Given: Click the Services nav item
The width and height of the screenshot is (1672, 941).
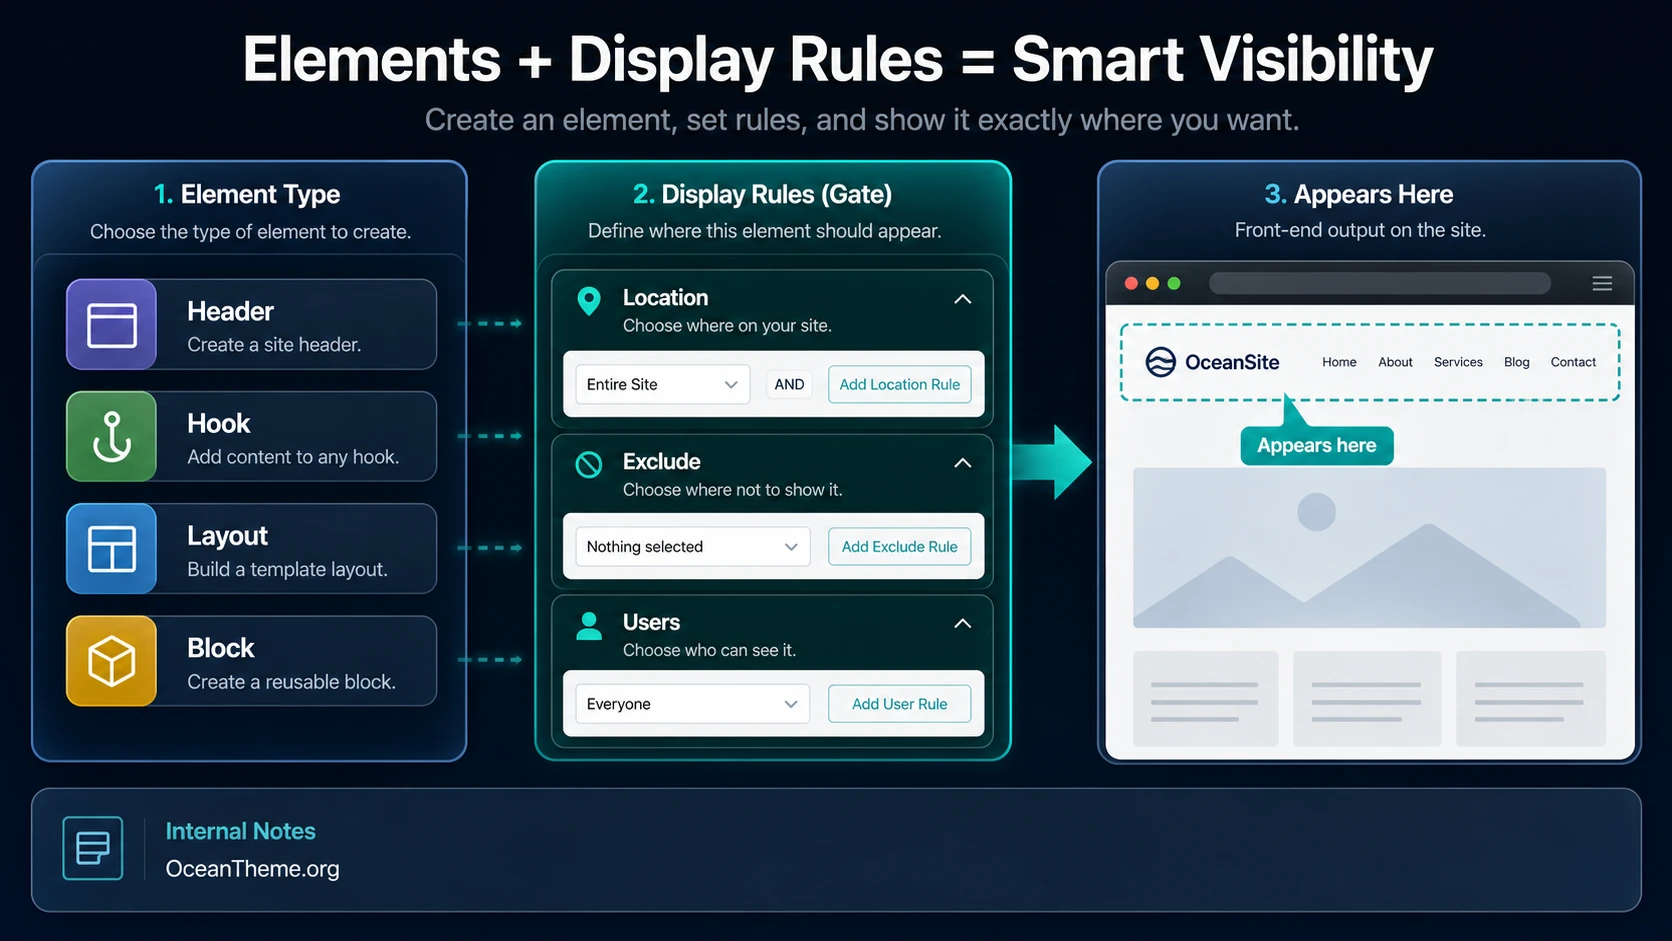Looking at the screenshot, I should click(1458, 362).
